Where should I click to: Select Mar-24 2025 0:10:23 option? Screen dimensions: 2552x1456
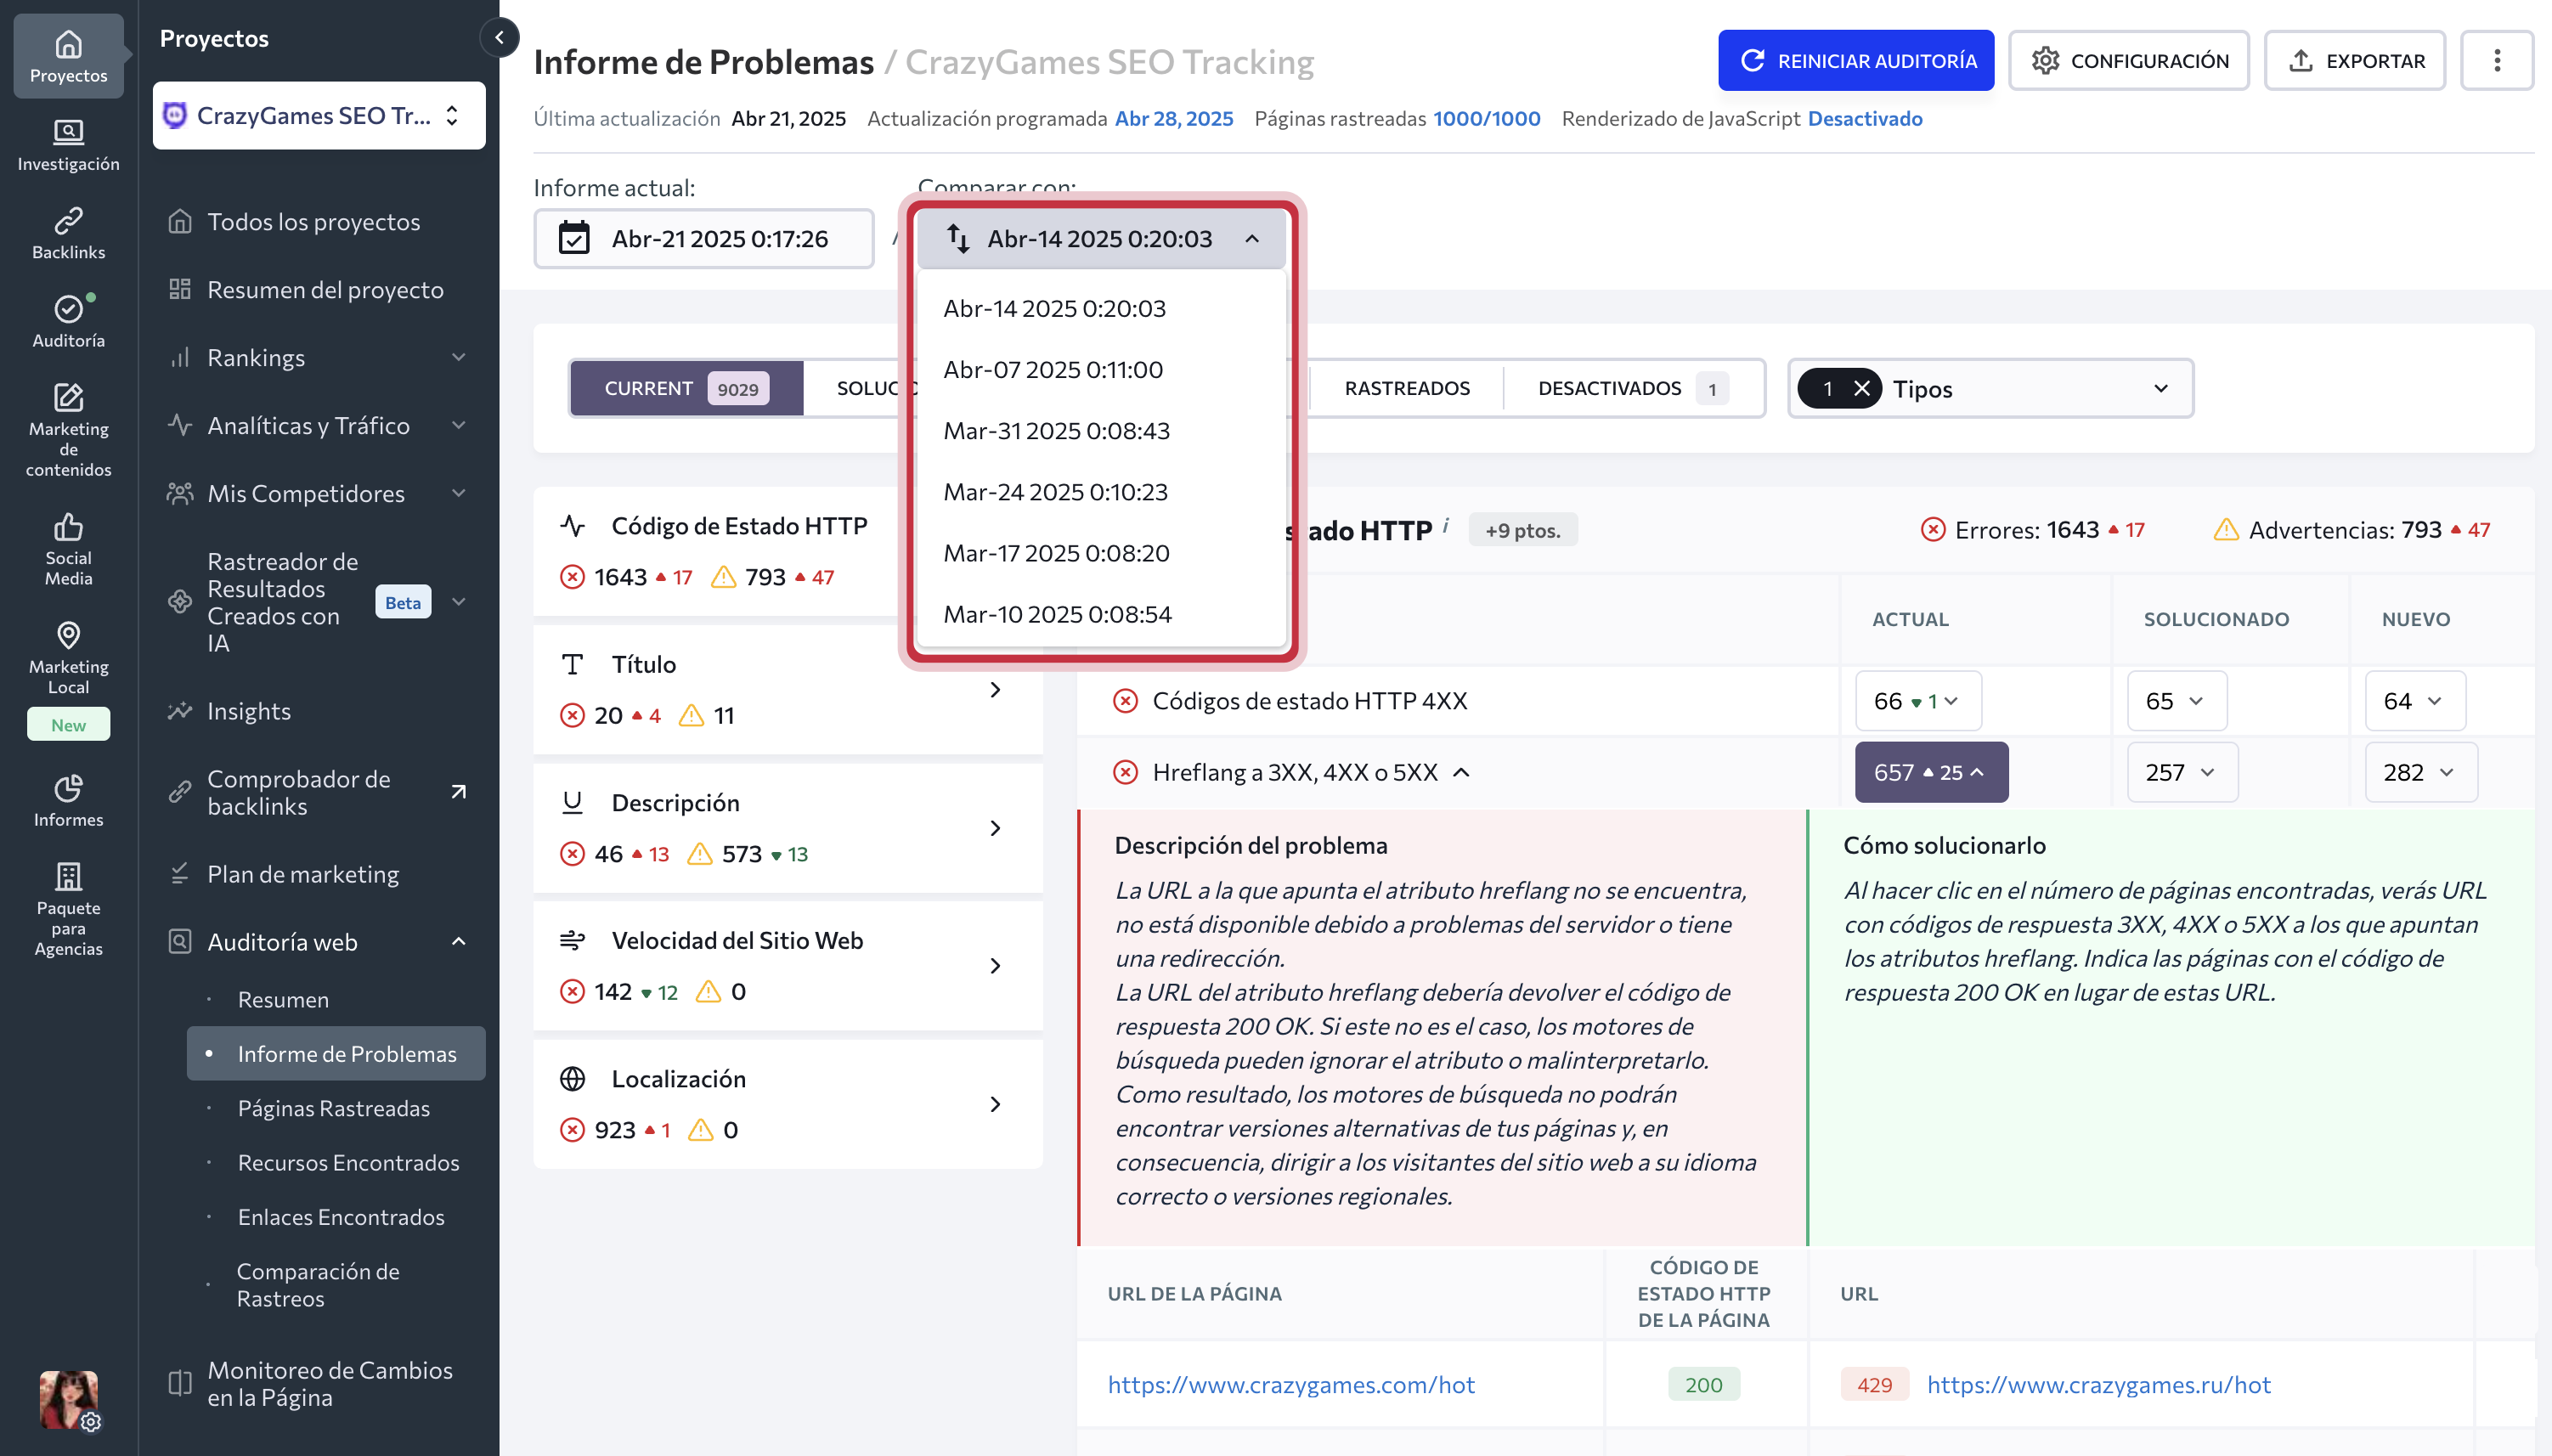tap(1101, 491)
